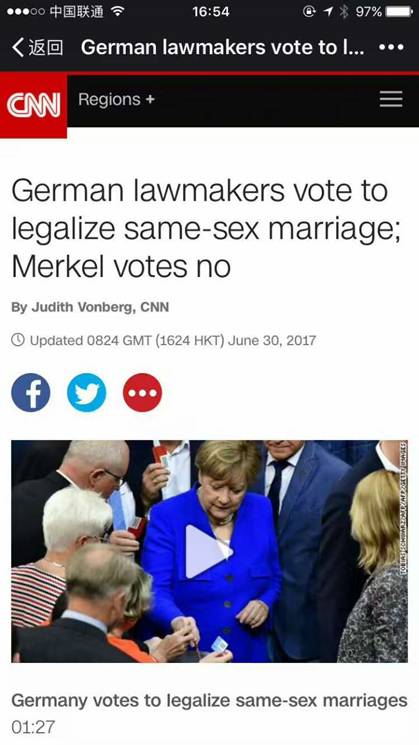Share the article on Twitter
Image resolution: width=419 pixels, height=745 pixels.
coord(86,392)
